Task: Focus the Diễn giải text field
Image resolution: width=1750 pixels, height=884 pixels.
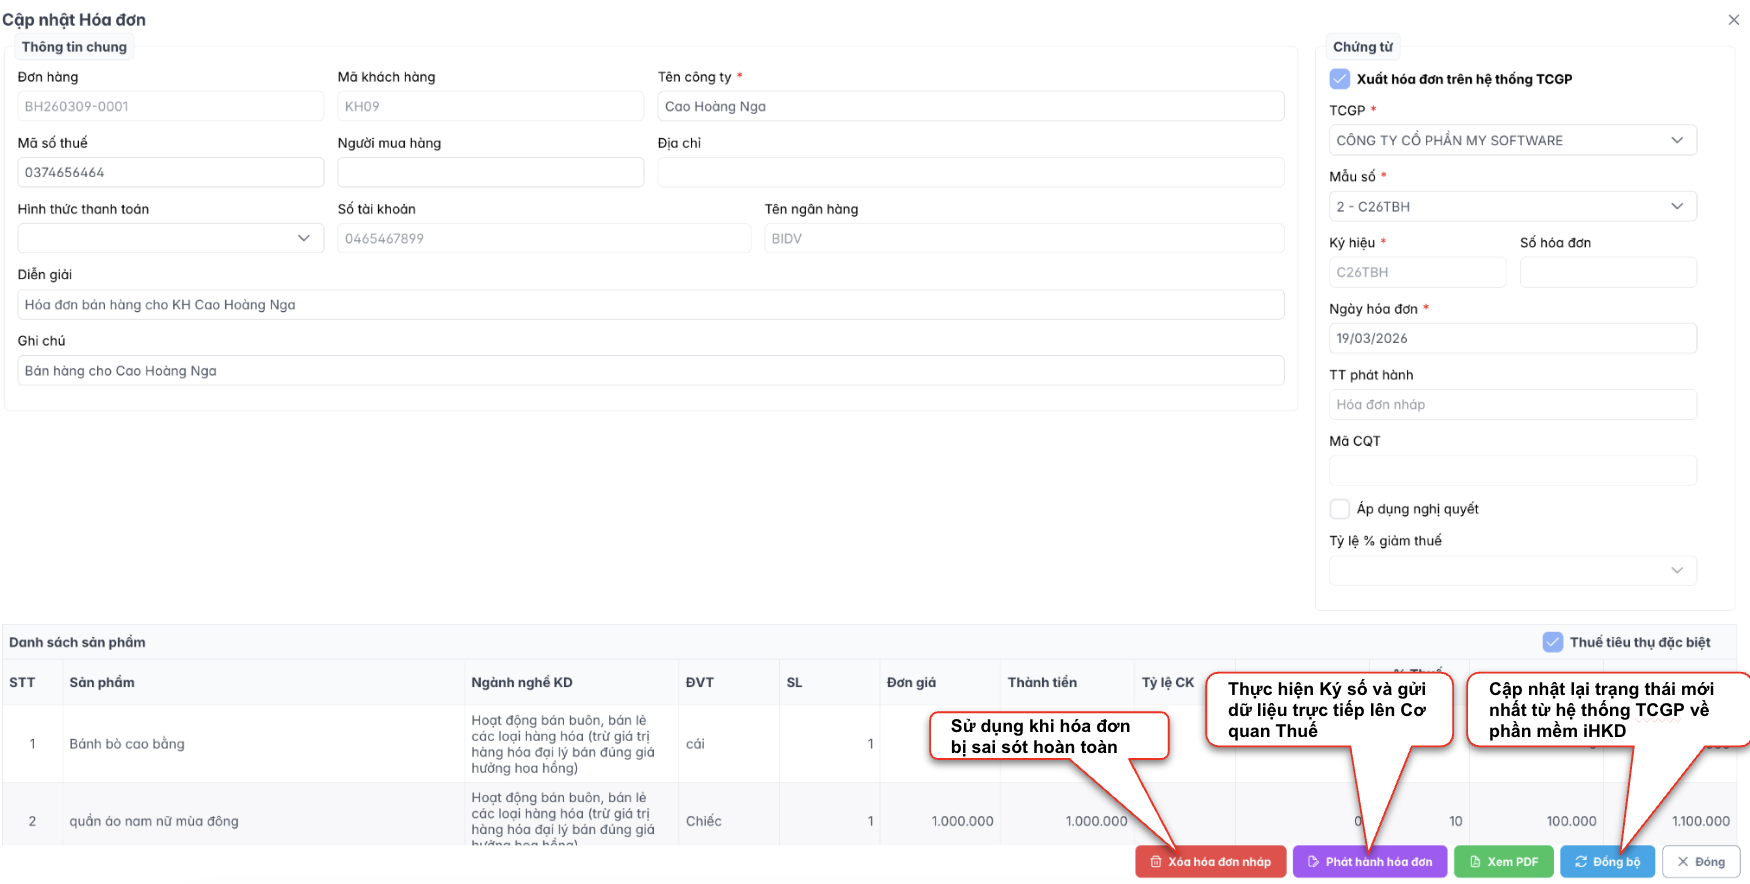Action: click(650, 305)
